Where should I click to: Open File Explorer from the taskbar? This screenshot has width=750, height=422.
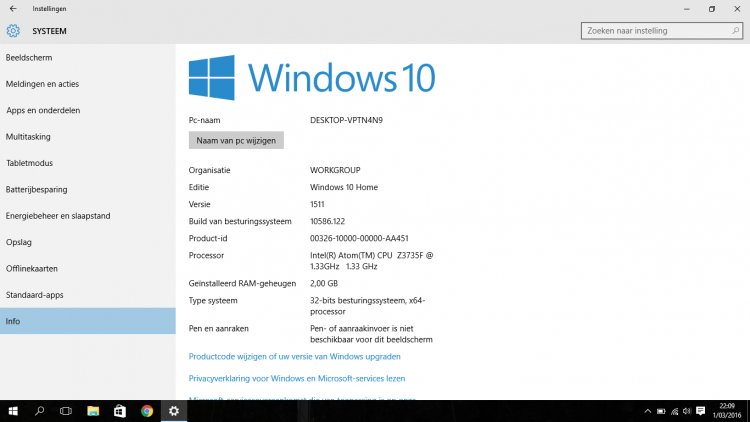click(x=93, y=411)
